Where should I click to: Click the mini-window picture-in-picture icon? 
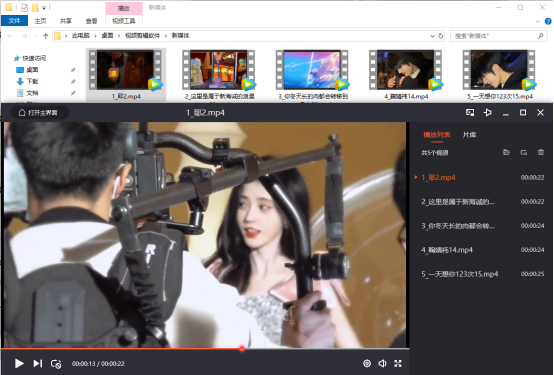coord(470,112)
